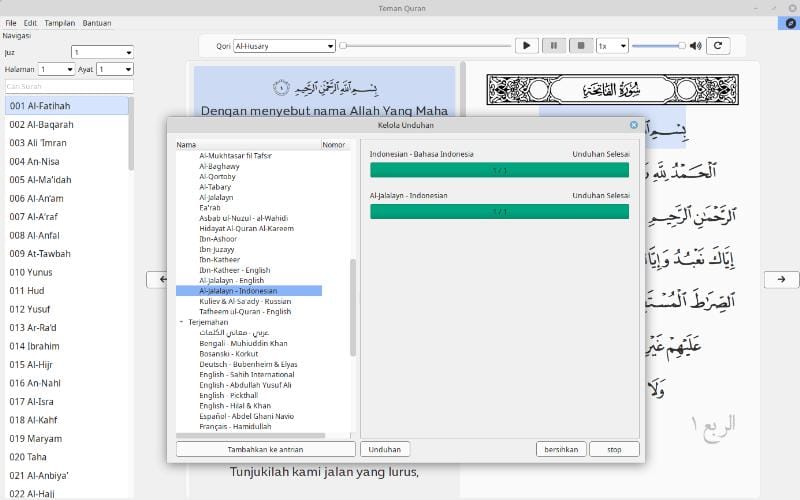This screenshot has width=800, height=500.
Task: Select English - Pickthall translation
Action: click(x=229, y=395)
